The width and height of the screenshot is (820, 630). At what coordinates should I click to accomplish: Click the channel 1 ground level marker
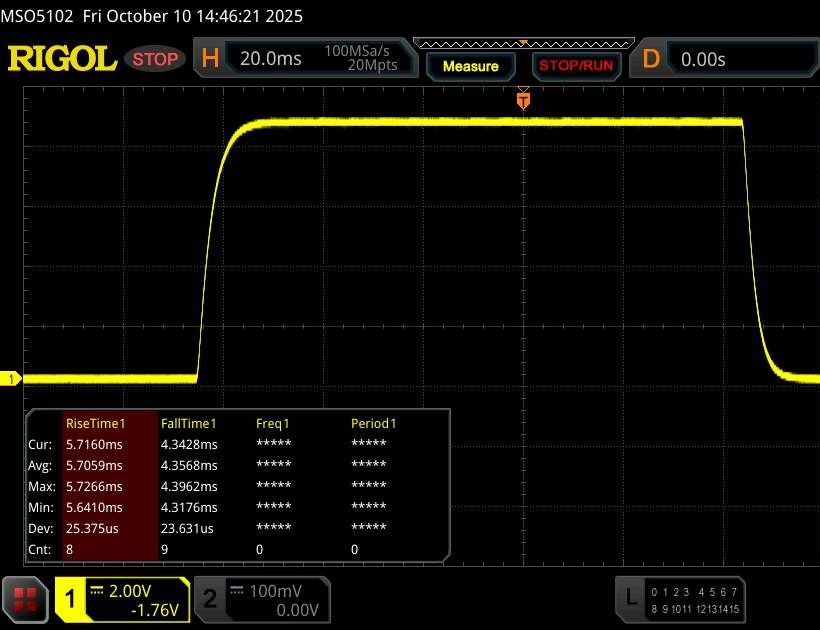[x=12, y=378]
